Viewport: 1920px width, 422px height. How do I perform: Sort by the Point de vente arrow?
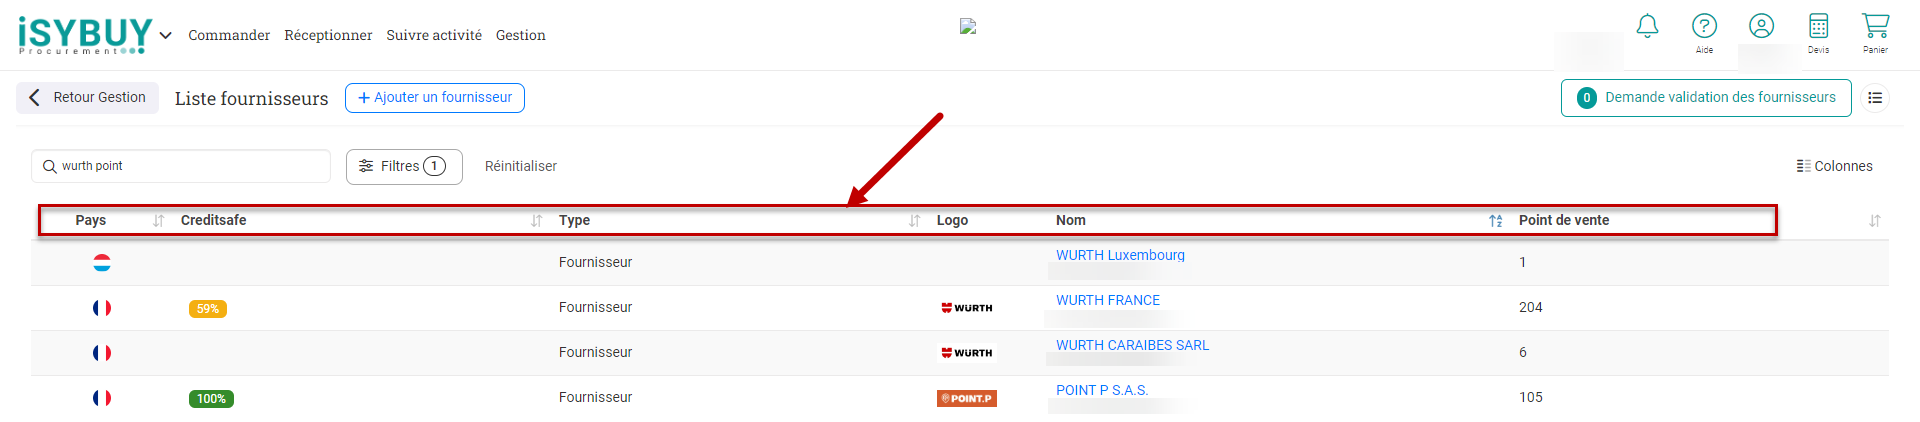1874,220
